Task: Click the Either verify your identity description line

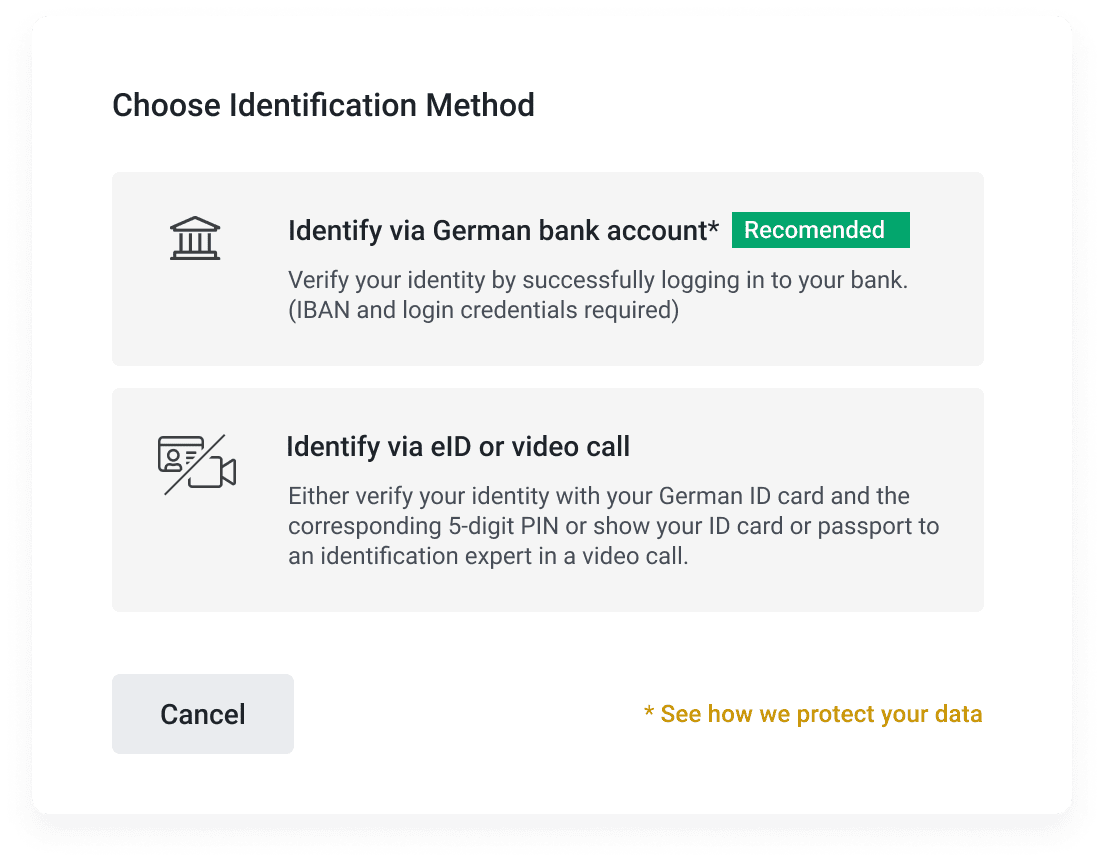Action: tap(598, 496)
